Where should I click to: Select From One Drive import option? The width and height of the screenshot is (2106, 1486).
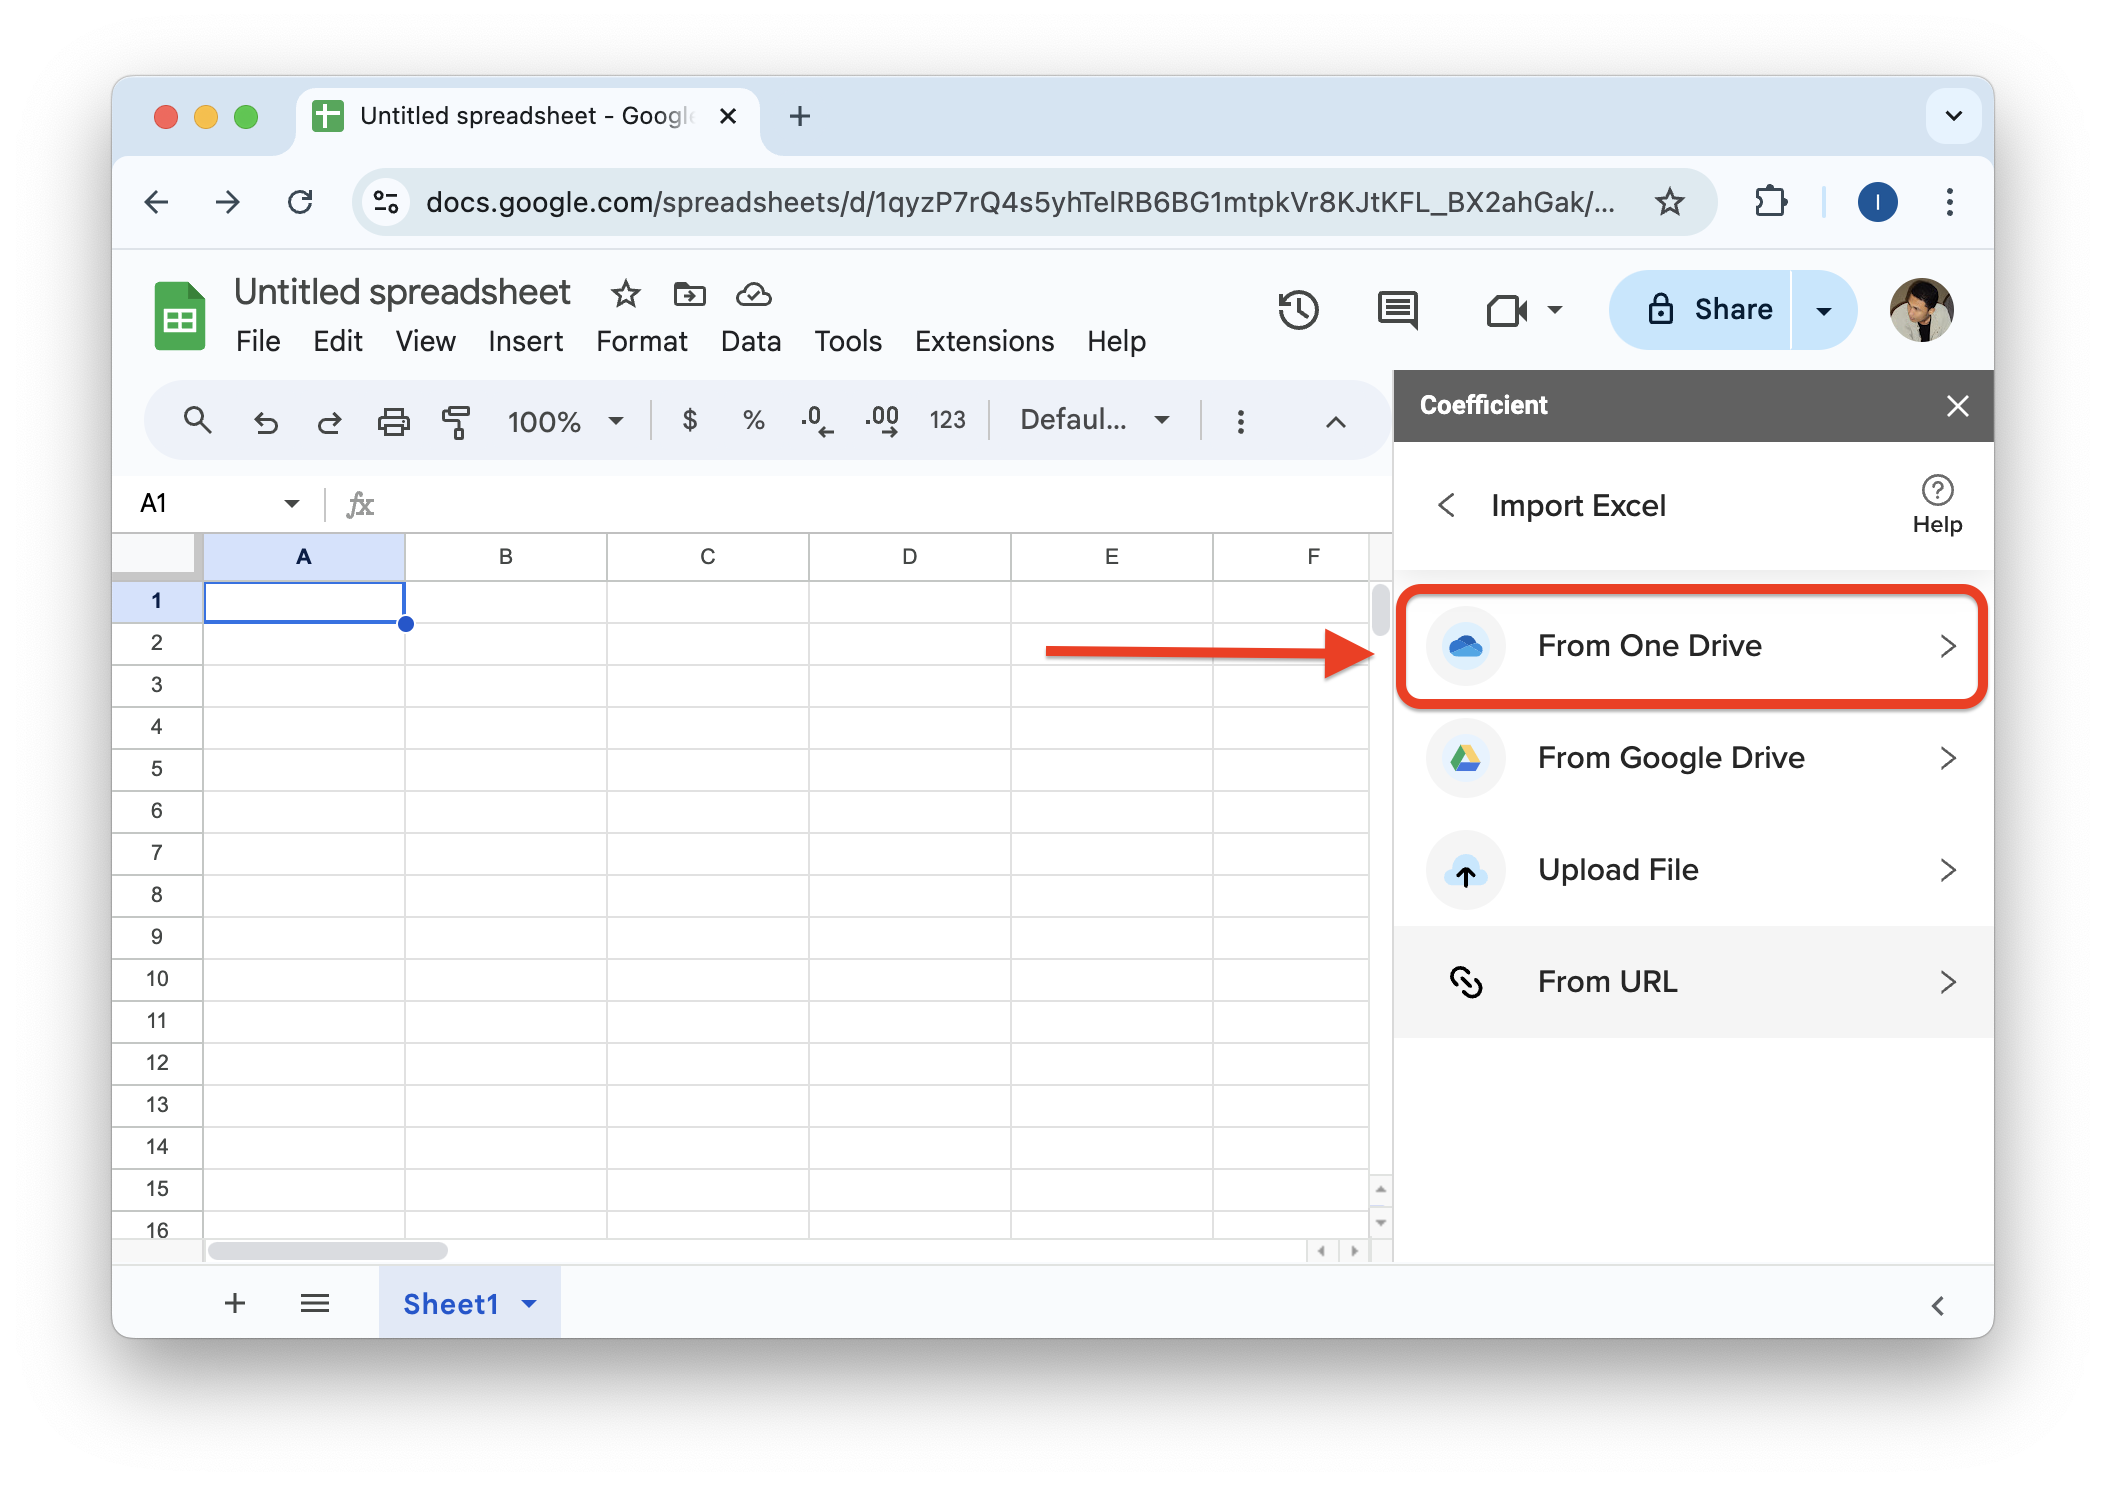1690,646
